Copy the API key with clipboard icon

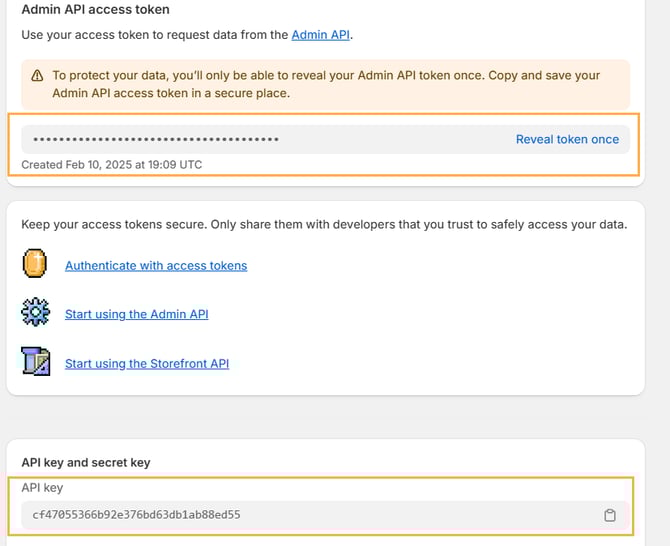point(609,516)
